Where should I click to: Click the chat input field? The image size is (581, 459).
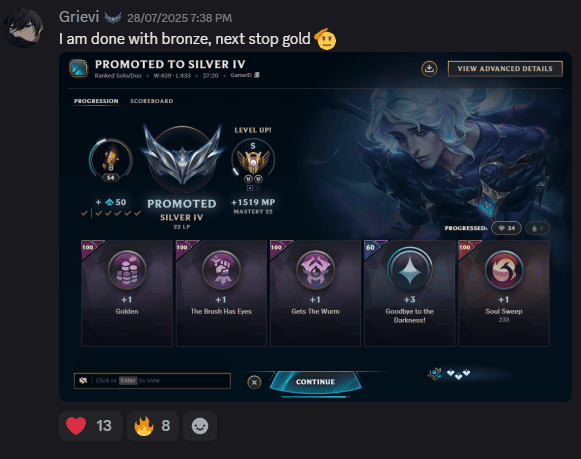coord(152,381)
